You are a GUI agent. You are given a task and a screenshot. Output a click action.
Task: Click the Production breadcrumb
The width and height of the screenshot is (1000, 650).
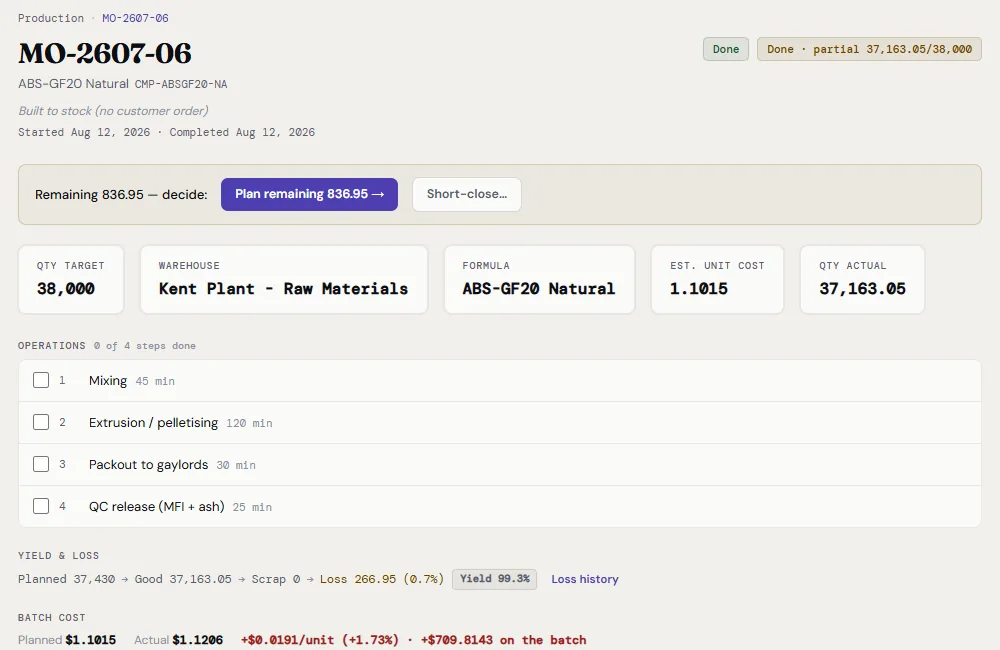[x=51, y=18]
